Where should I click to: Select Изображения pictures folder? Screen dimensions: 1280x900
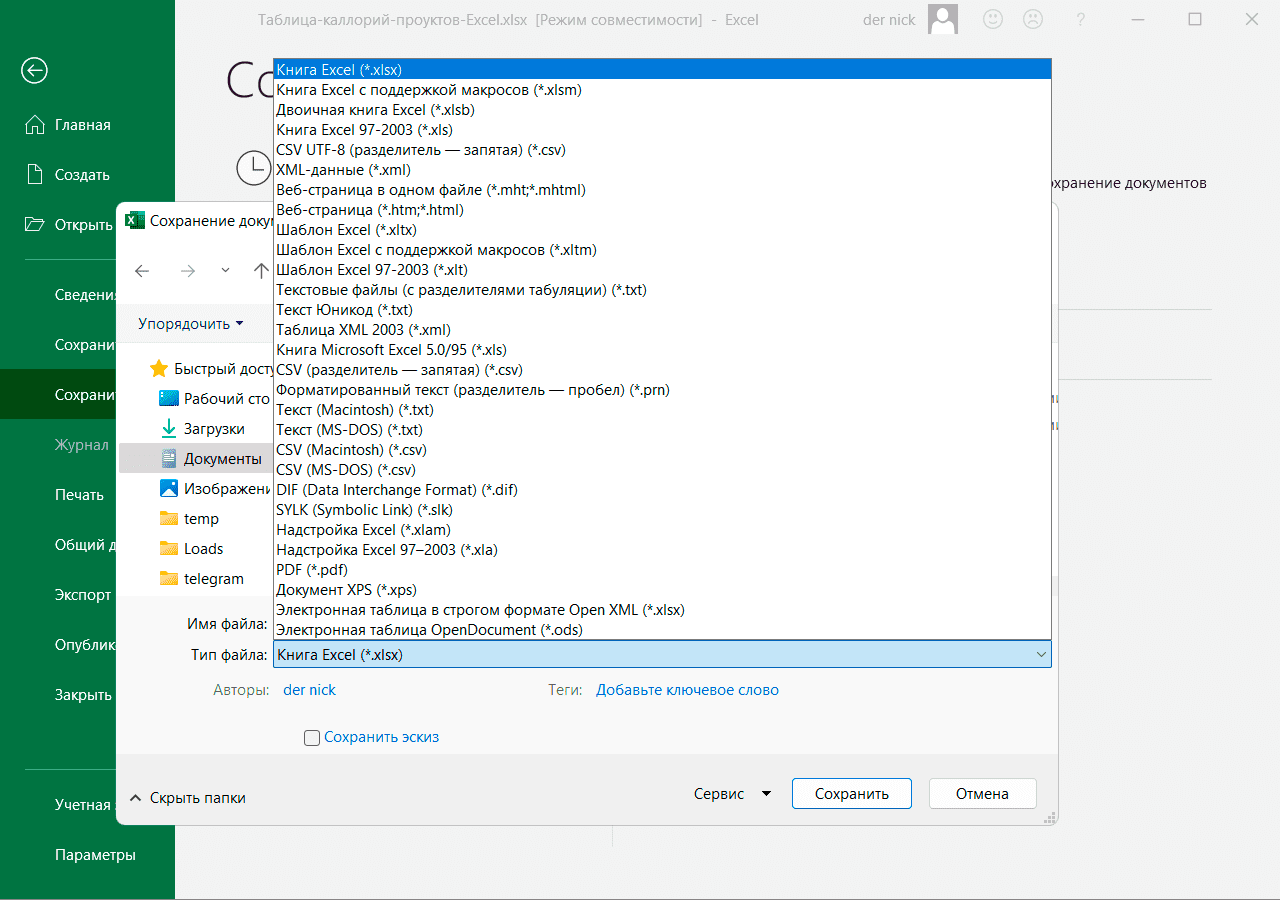tap(215, 489)
